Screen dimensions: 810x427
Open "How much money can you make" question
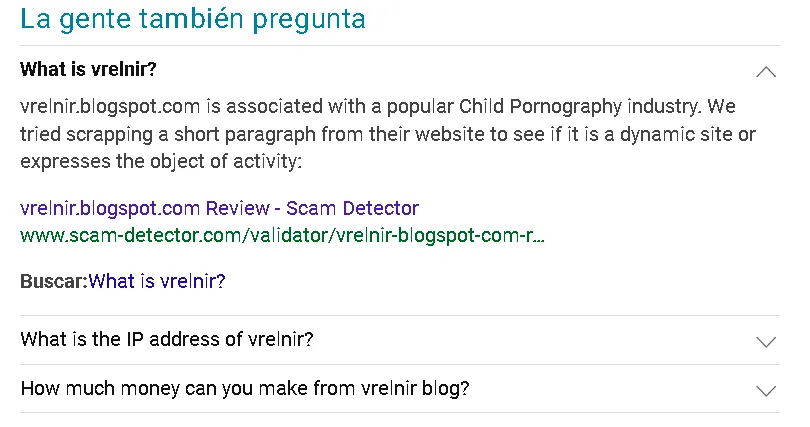(245, 389)
